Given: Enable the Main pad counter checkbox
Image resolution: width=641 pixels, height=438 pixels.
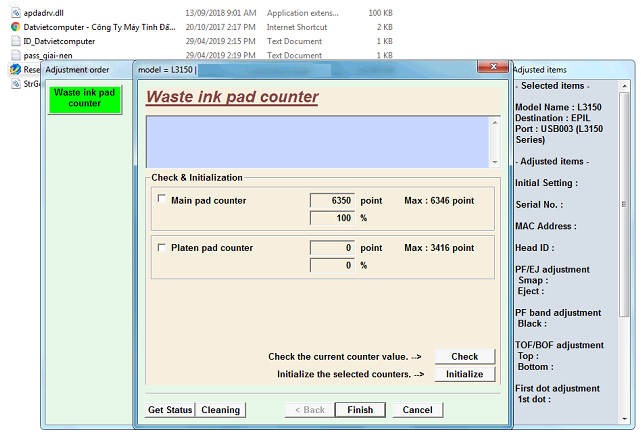Looking at the screenshot, I should pyautogui.click(x=162, y=199).
